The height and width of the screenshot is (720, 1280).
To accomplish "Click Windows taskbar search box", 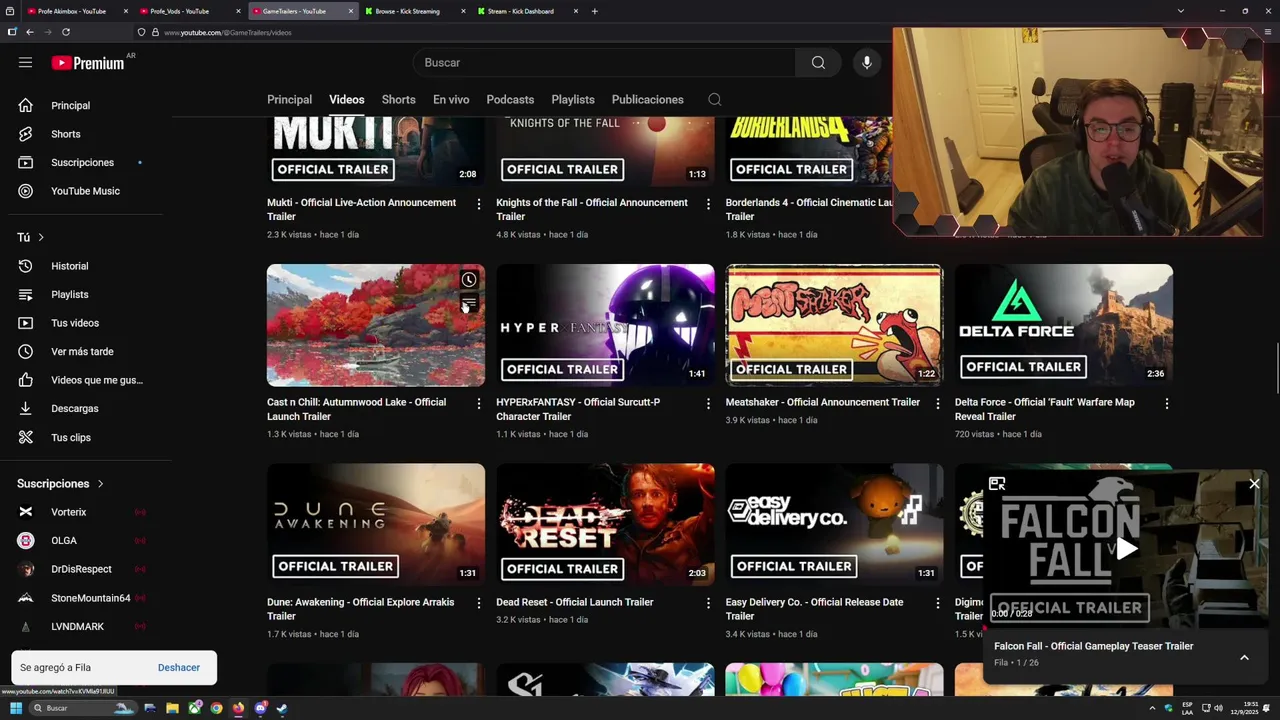I will pos(82,708).
